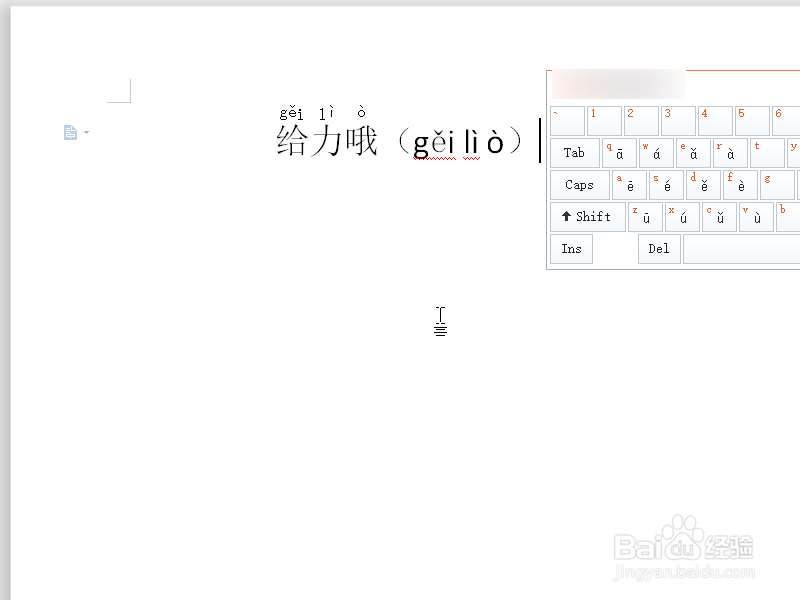Click the typed pinyin word lì
Screen dimensions: 800x600
click(471, 142)
